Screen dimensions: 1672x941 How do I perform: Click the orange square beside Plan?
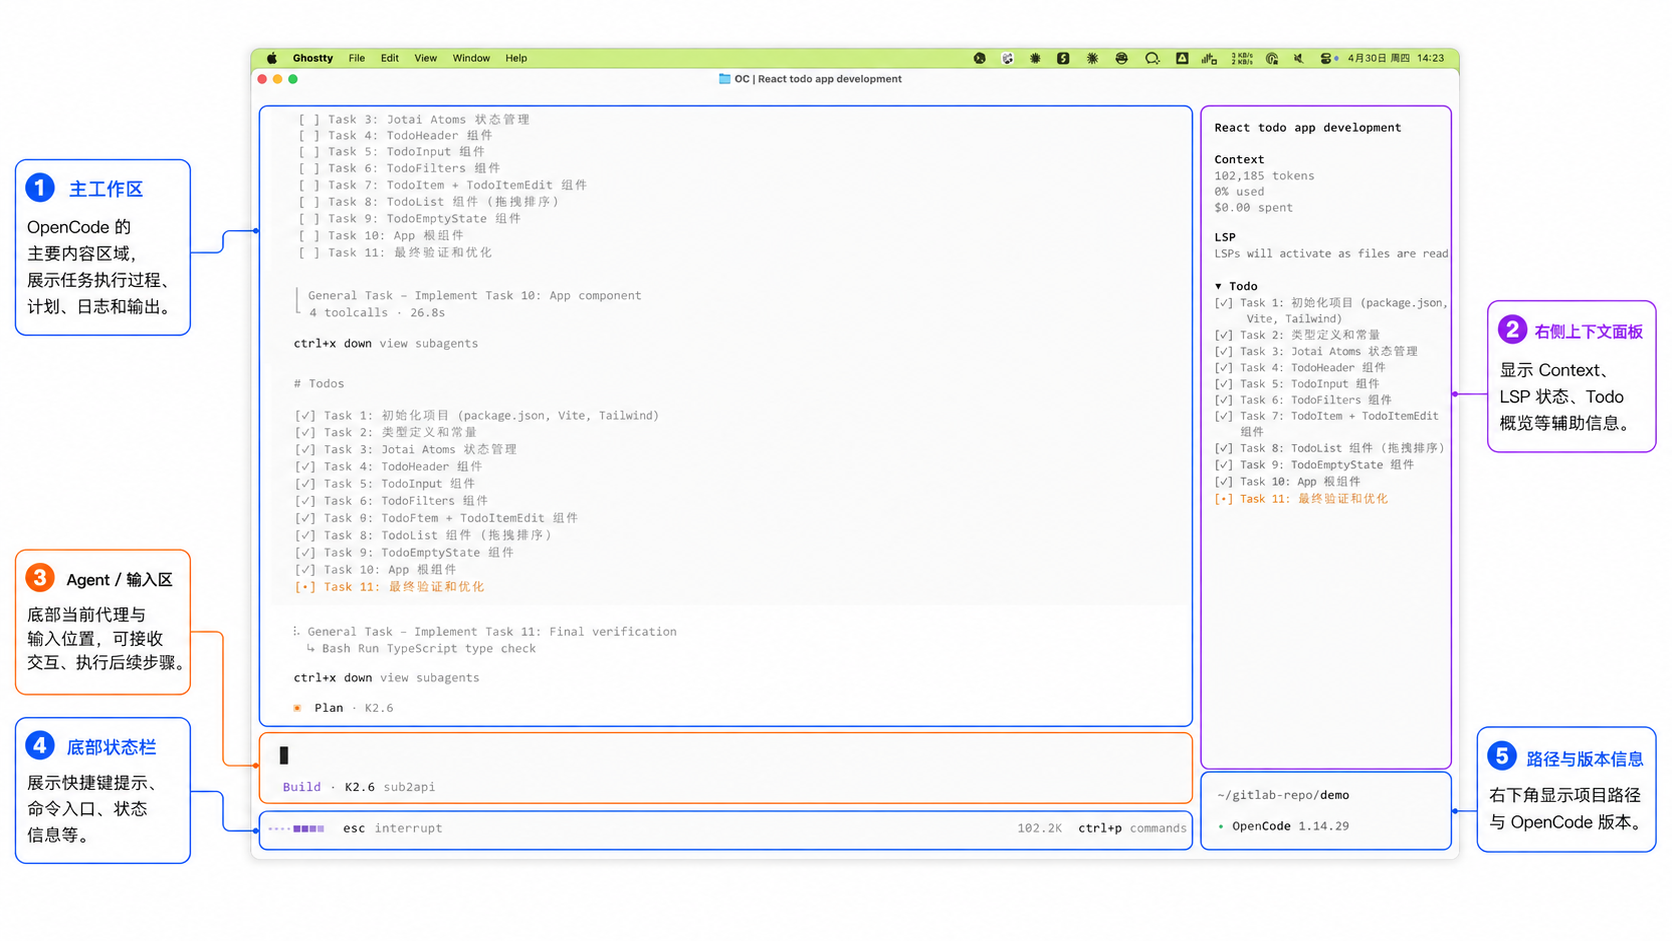[297, 708]
